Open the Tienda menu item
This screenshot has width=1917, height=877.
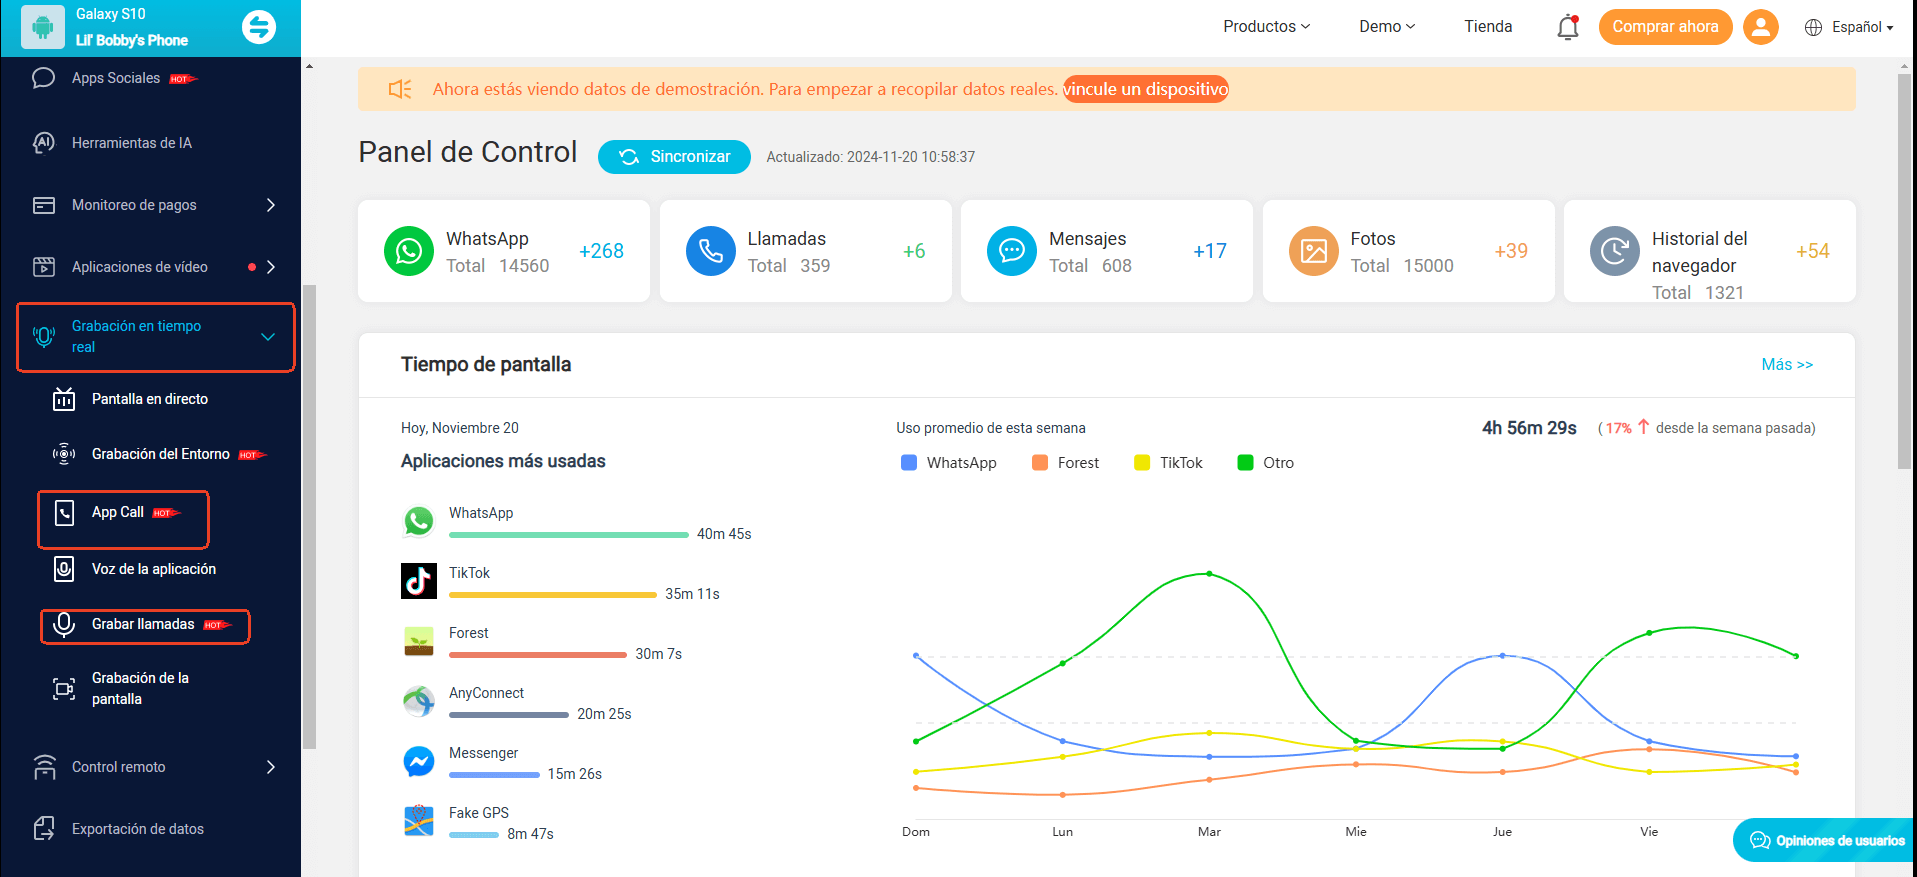(x=1488, y=27)
